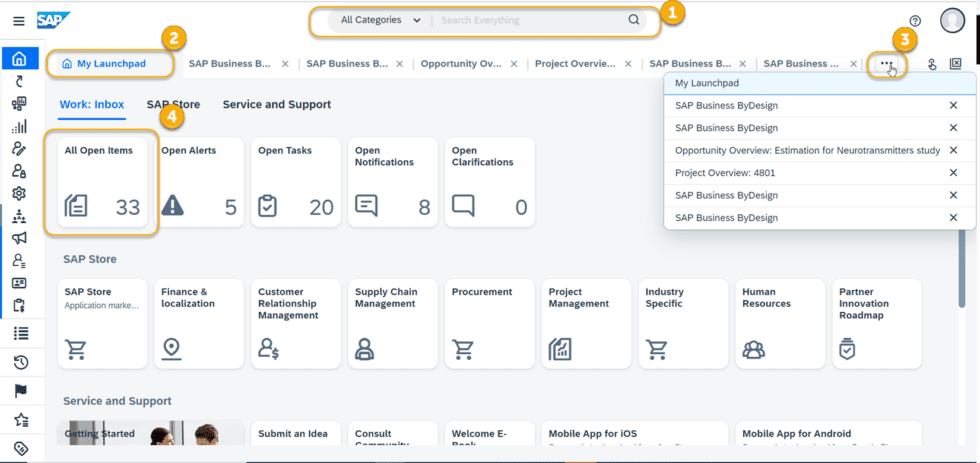Open Customer Relationship Management tile

296,324
